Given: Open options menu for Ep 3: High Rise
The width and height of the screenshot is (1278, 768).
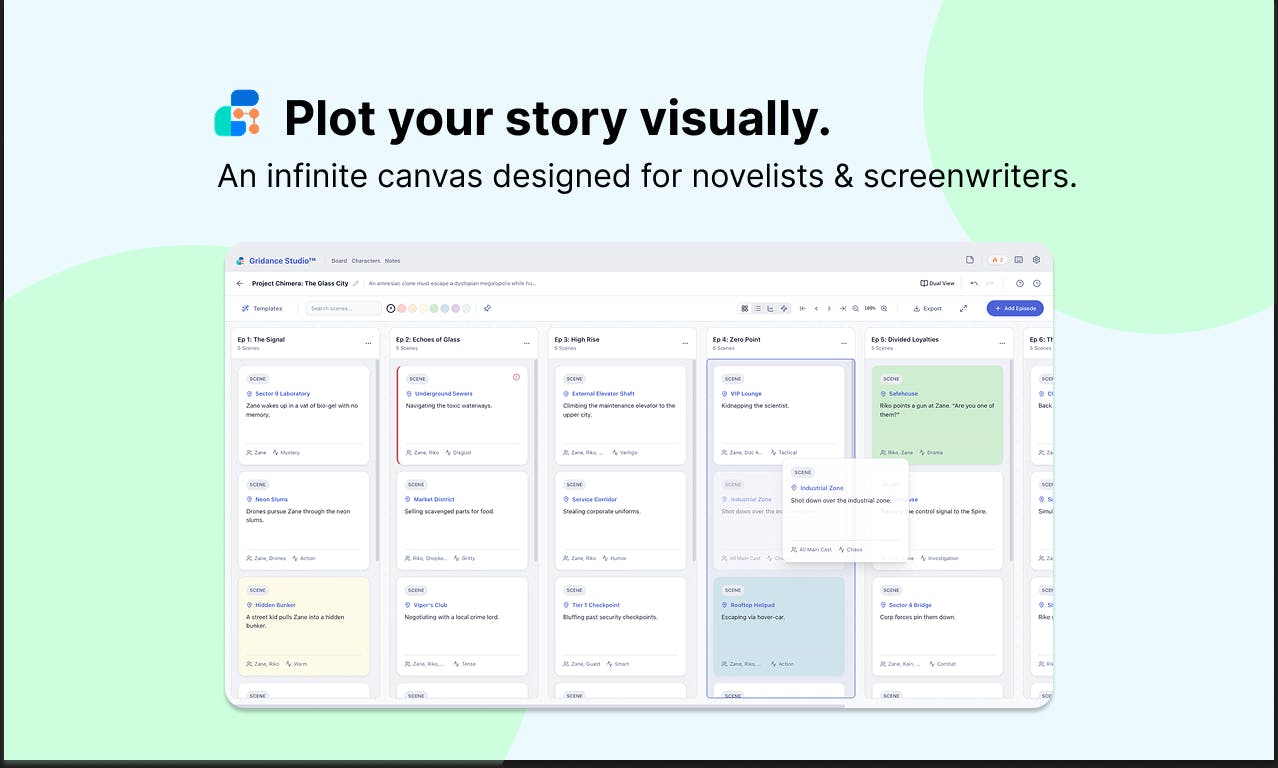Looking at the screenshot, I should (x=685, y=343).
